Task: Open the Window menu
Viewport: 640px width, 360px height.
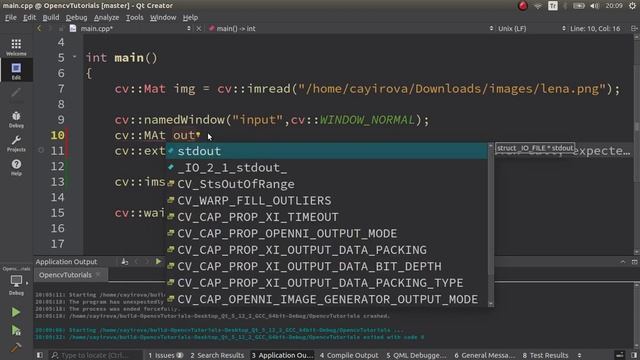Action: (163, 18)
